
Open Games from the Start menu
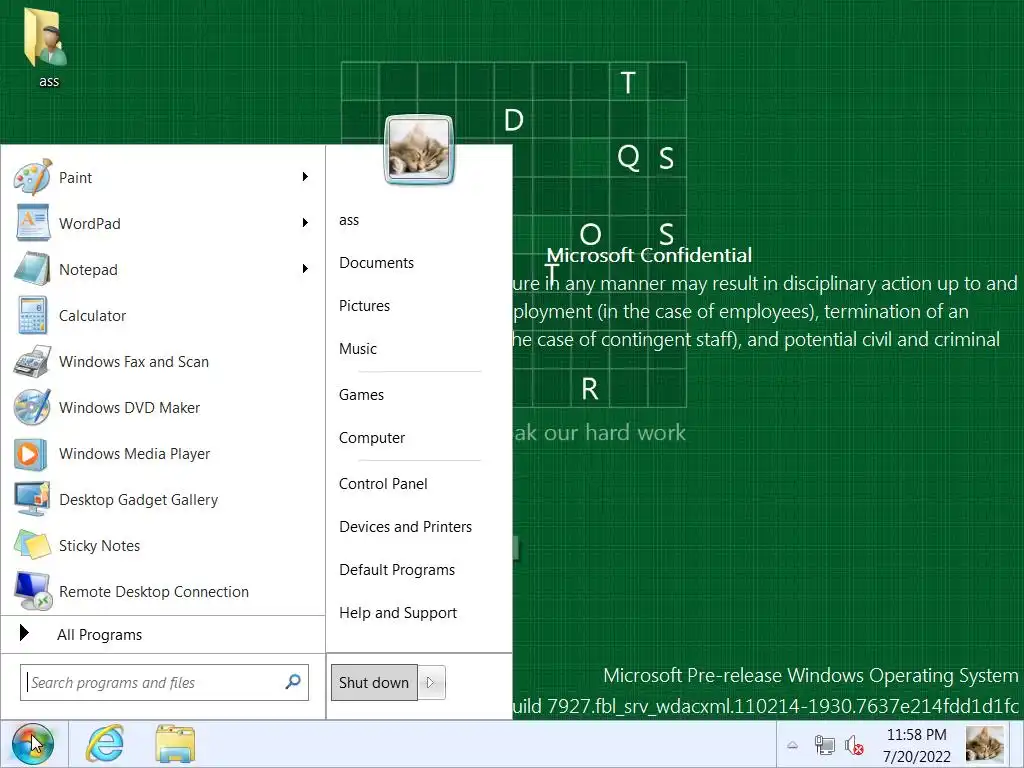tap(361, 394)
